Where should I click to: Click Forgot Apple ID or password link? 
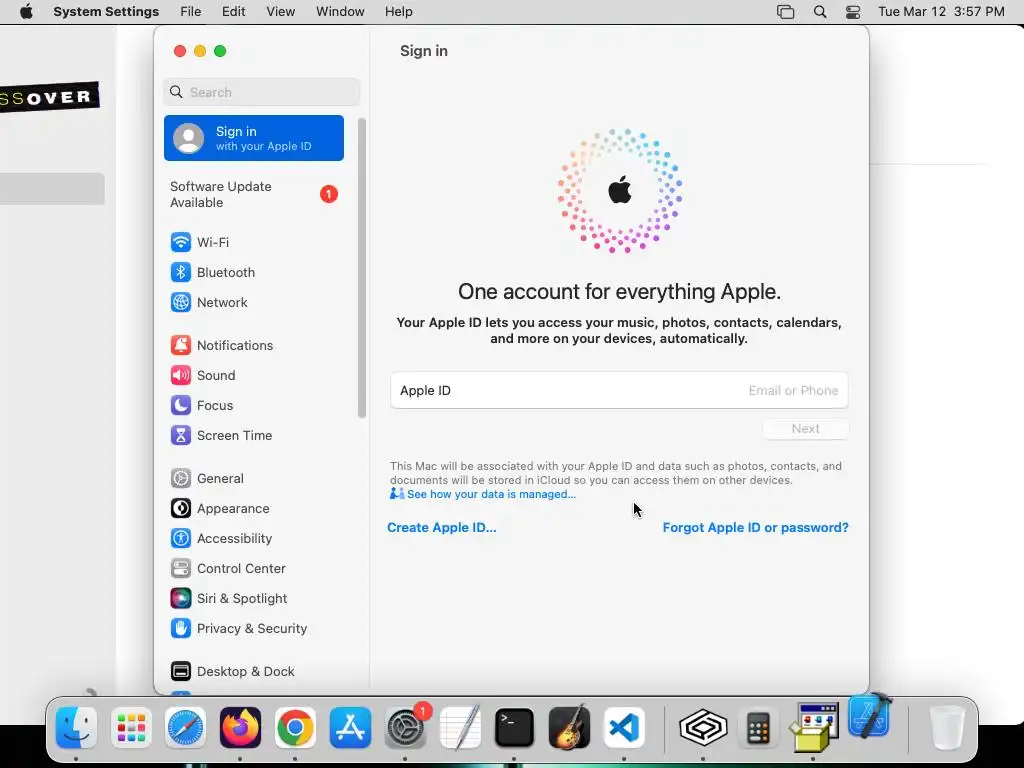[756, 528]
